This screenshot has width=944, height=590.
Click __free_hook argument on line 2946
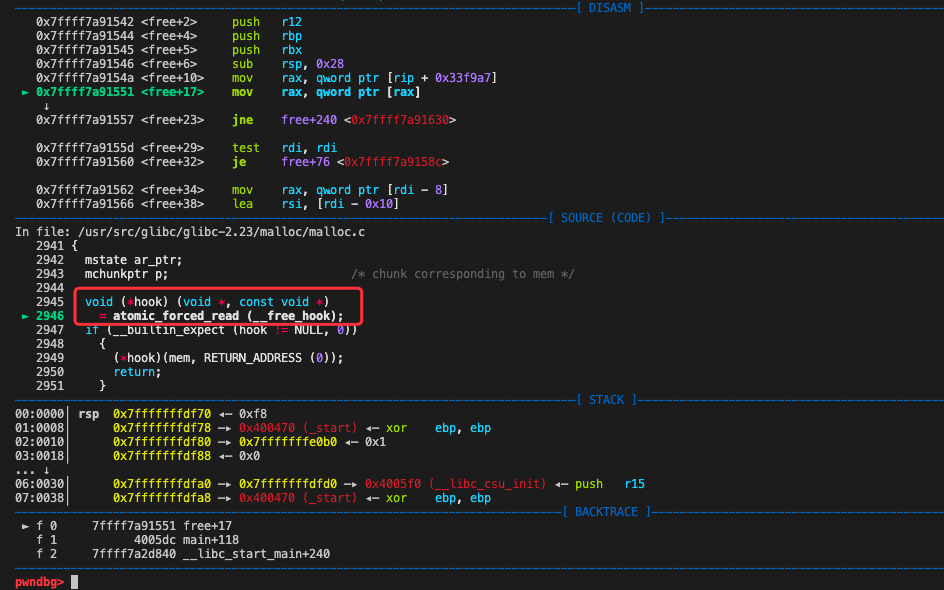click(291, 315)
